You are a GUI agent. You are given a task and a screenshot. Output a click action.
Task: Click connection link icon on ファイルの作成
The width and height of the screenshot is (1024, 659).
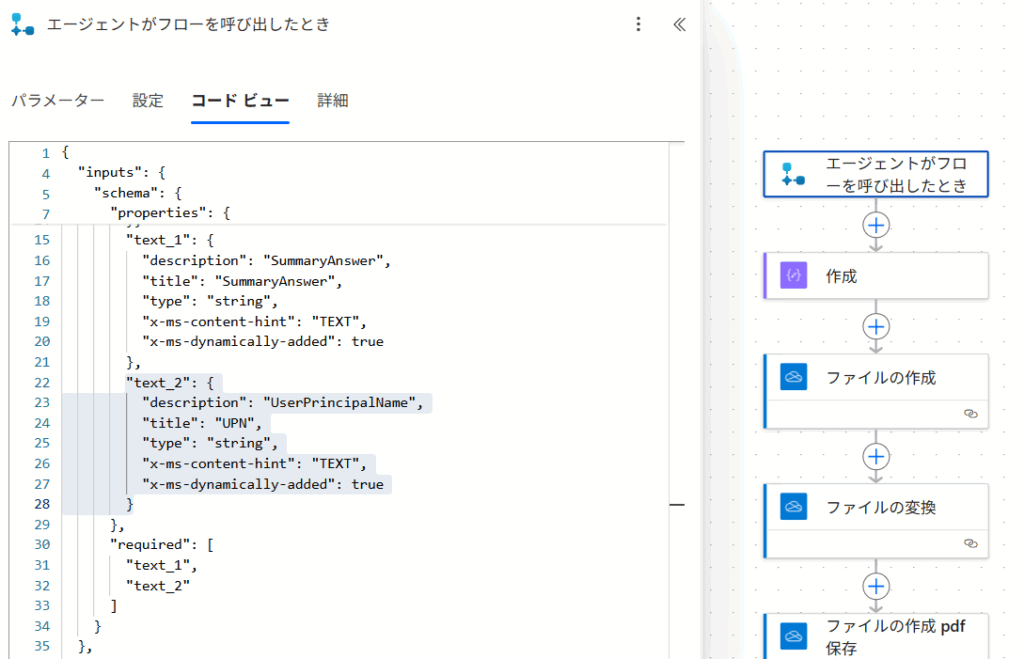(969, 413)
